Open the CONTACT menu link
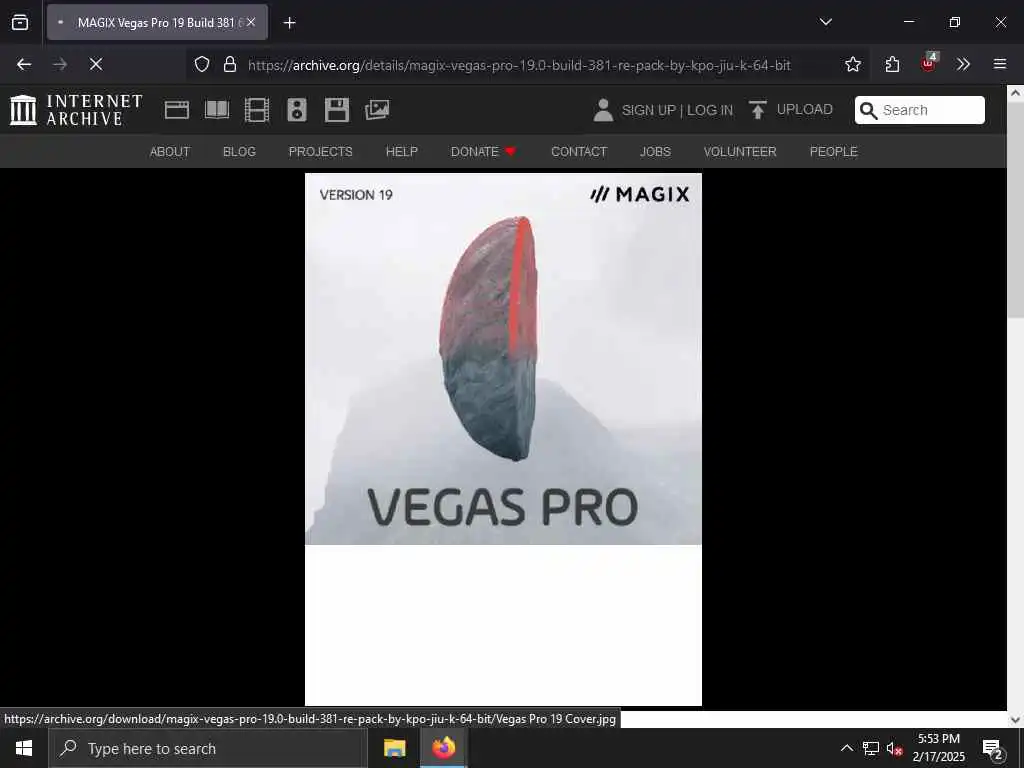 (579, 152)
